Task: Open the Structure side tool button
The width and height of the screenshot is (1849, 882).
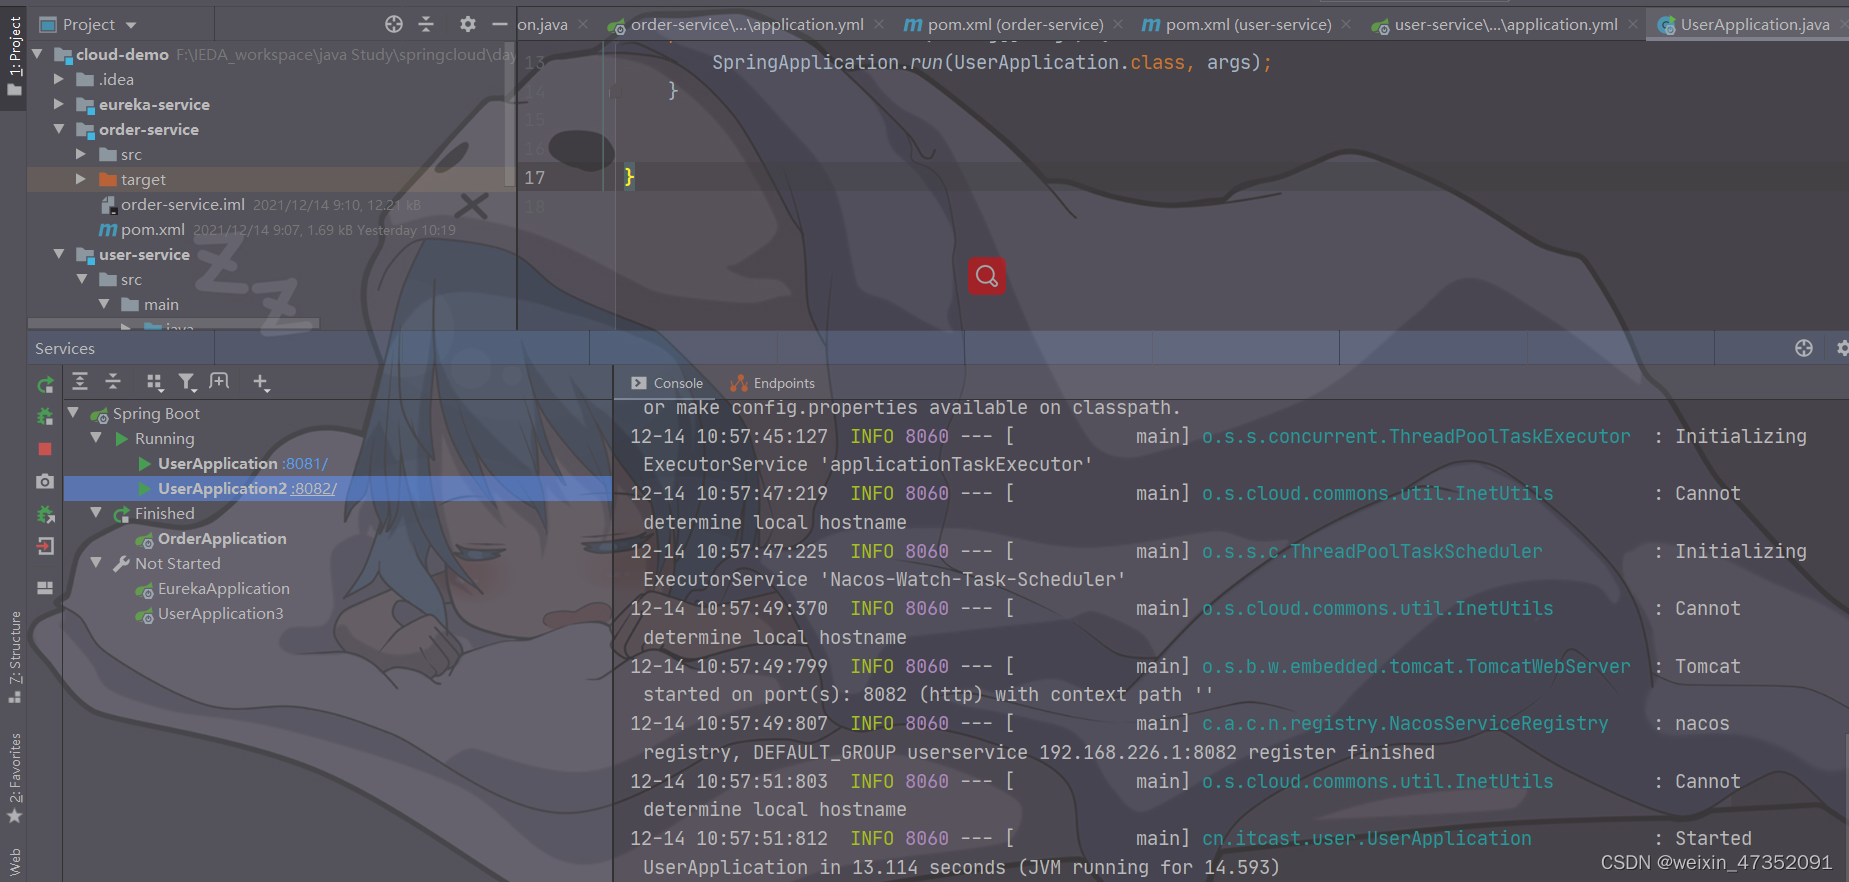Action: click(x=14, y=656)
